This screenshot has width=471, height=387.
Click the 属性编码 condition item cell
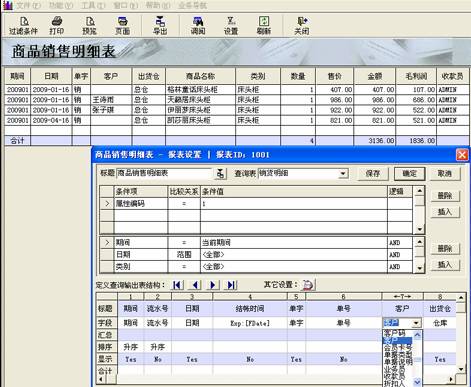tap(141, 204)
